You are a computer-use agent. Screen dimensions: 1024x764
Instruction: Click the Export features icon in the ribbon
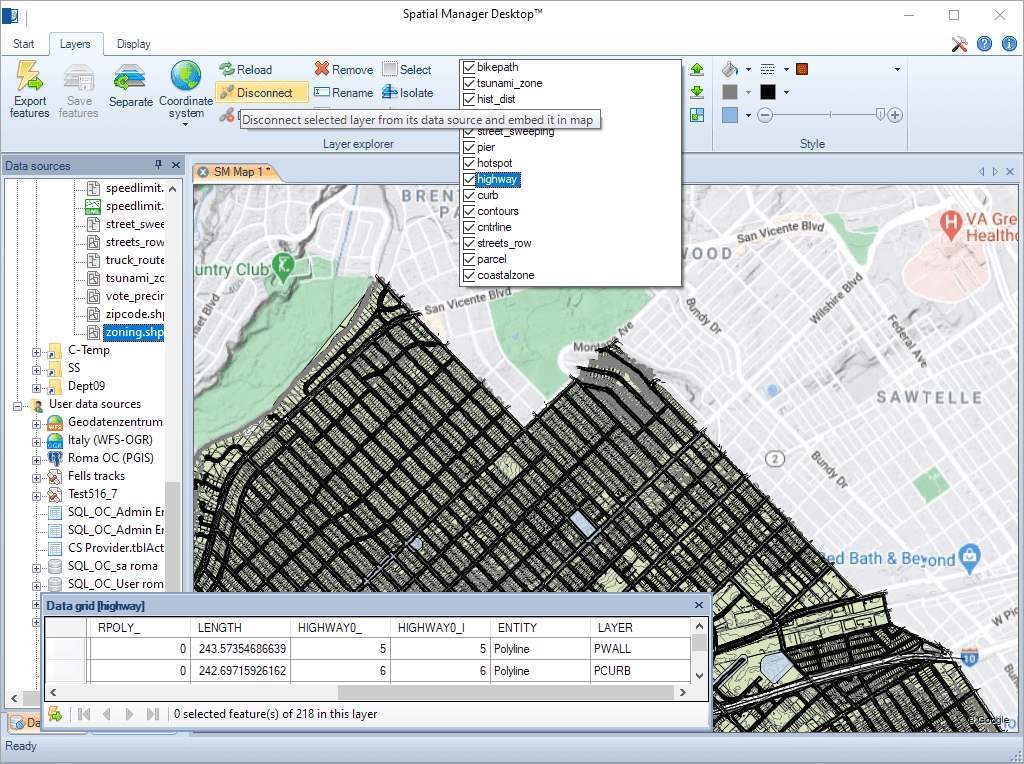point(29,76)
